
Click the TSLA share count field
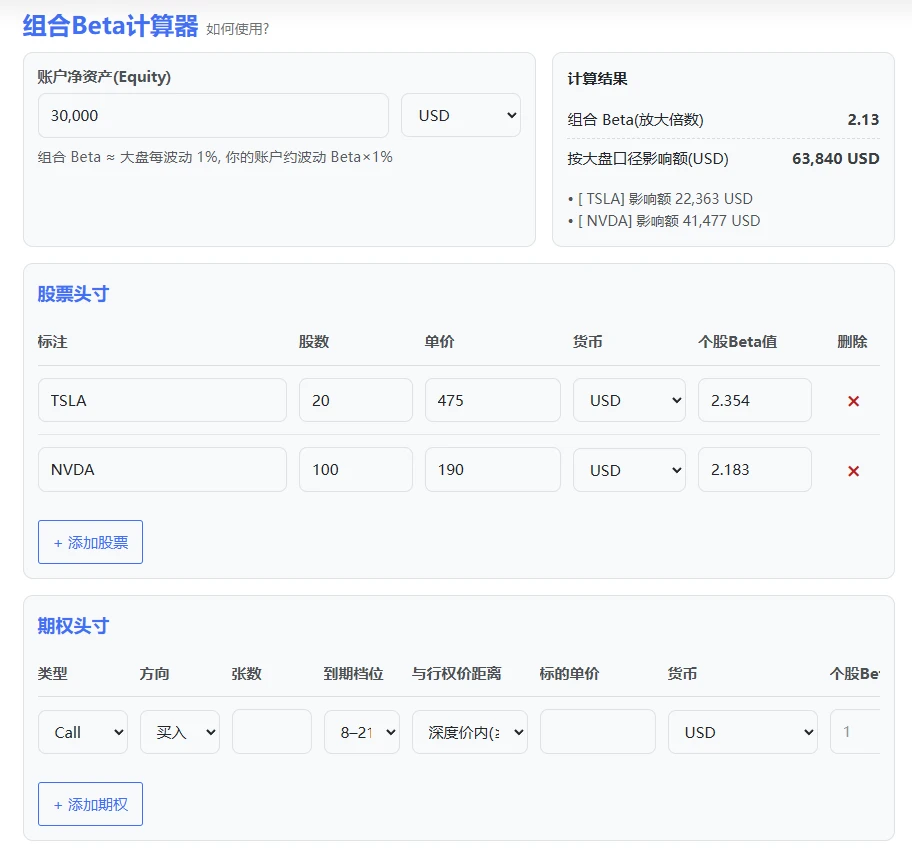click(355, 401)
